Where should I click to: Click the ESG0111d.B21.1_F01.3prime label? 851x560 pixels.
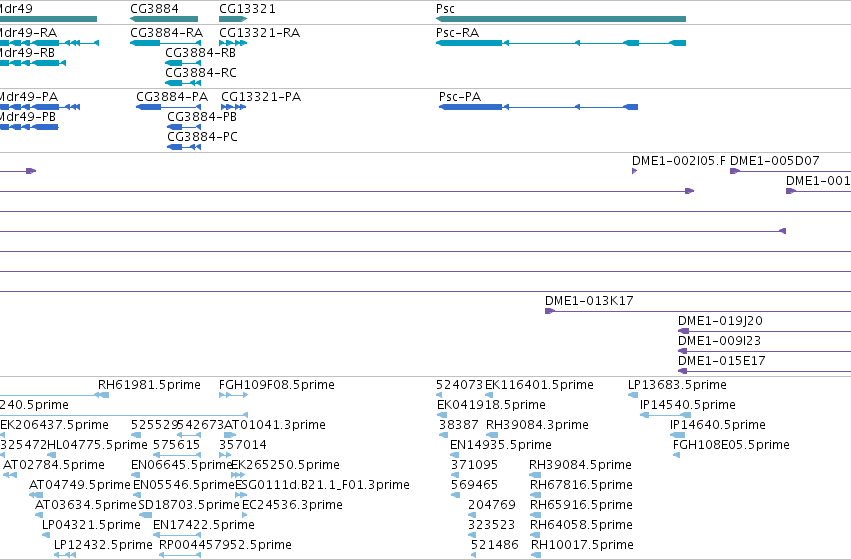[x=322, y=485]
